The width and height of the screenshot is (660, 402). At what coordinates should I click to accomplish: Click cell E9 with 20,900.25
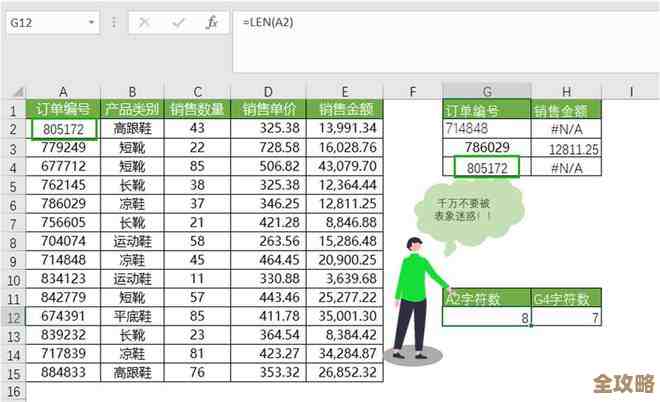345,260
